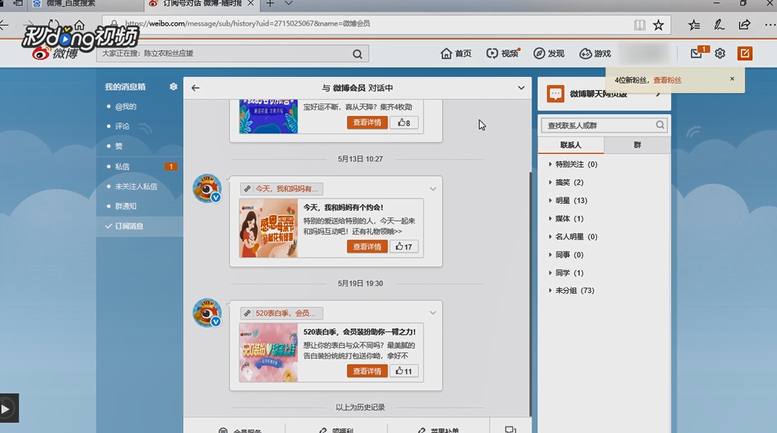Open 群通知 group notifications

pos(125,206)
